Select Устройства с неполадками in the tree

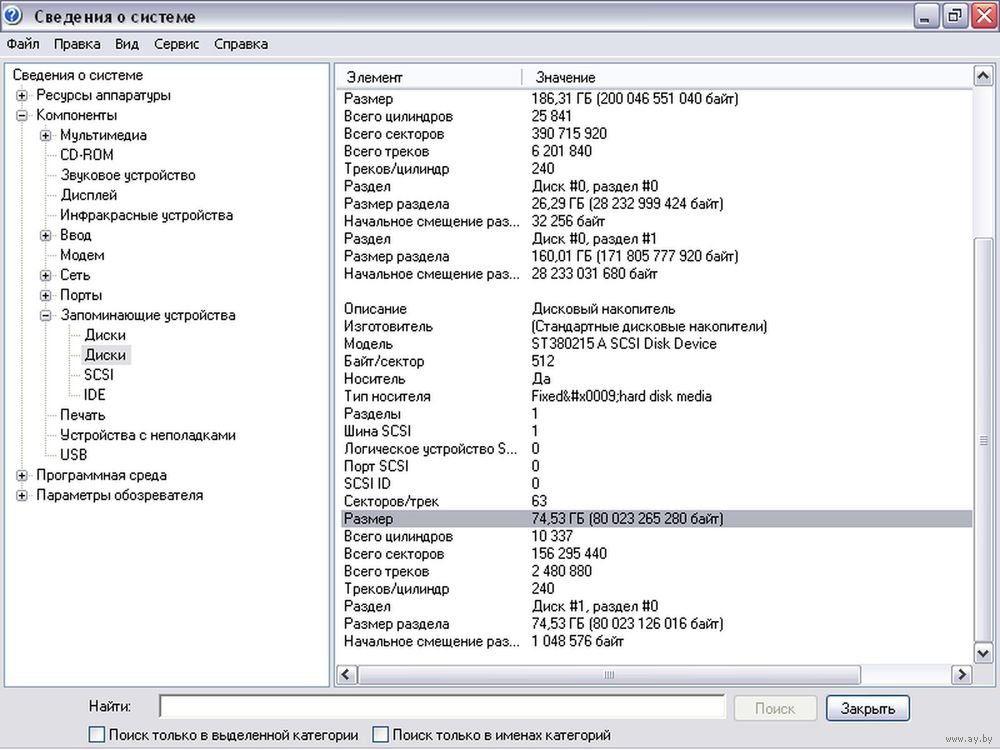point(148,435)
